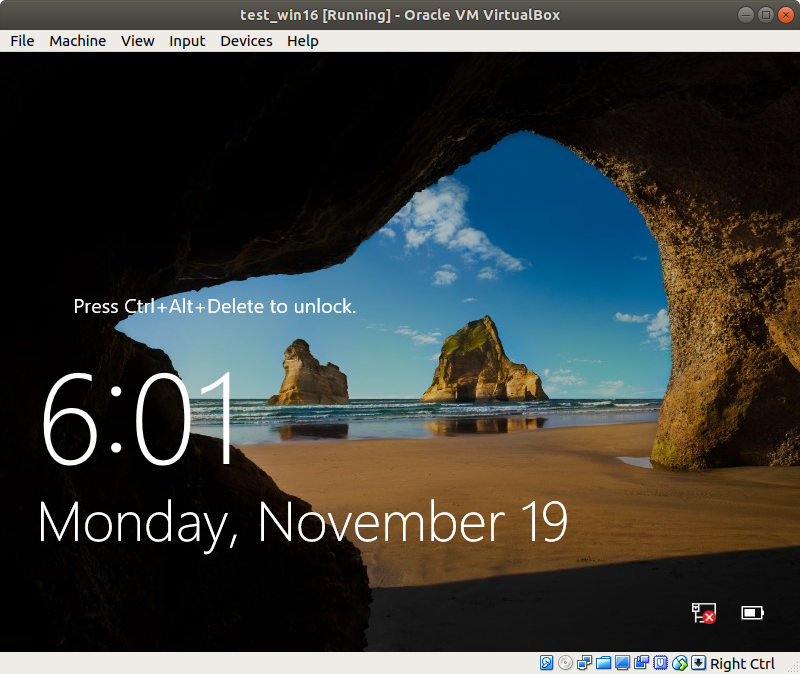Select the battery indicator on the lock screen
The height and width of the screenshot is (674, 800).
750,613
